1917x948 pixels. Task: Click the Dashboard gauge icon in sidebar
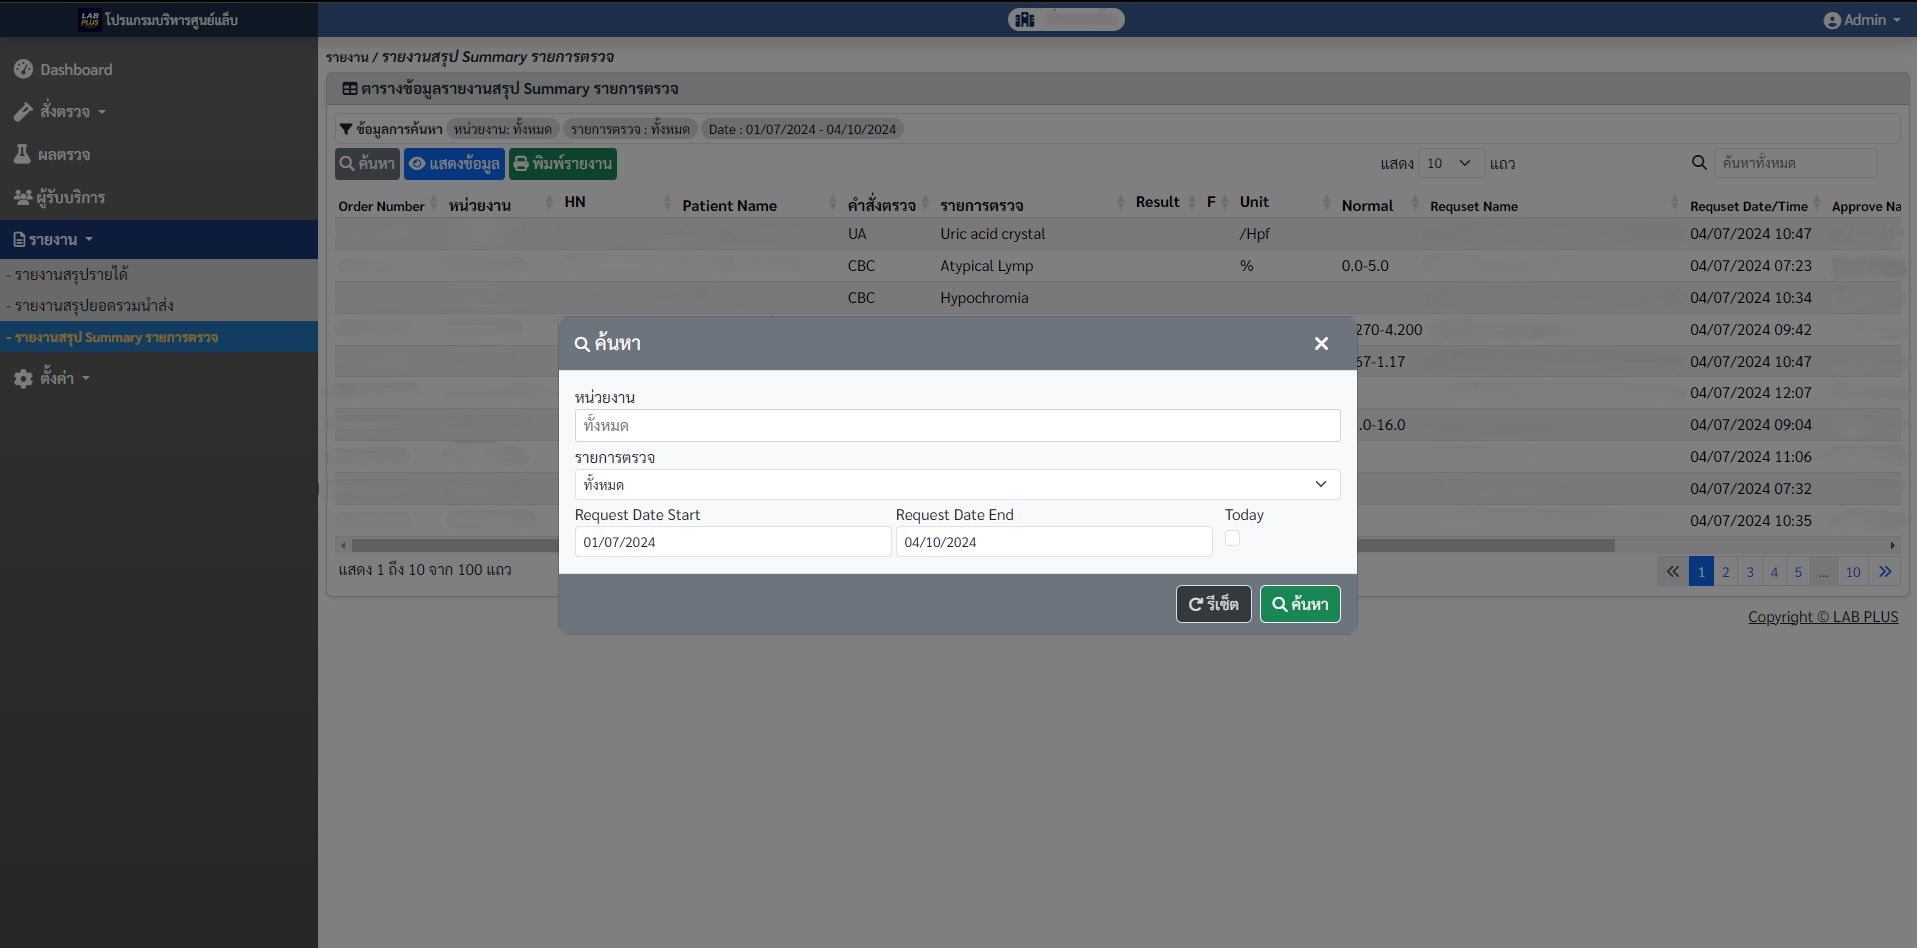point(23,69)
